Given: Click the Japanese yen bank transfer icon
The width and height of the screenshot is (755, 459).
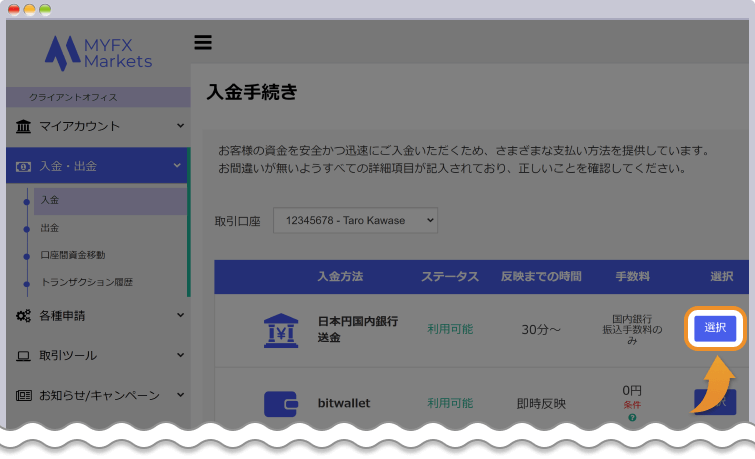Looking at the screenshot, I should 281,330.
